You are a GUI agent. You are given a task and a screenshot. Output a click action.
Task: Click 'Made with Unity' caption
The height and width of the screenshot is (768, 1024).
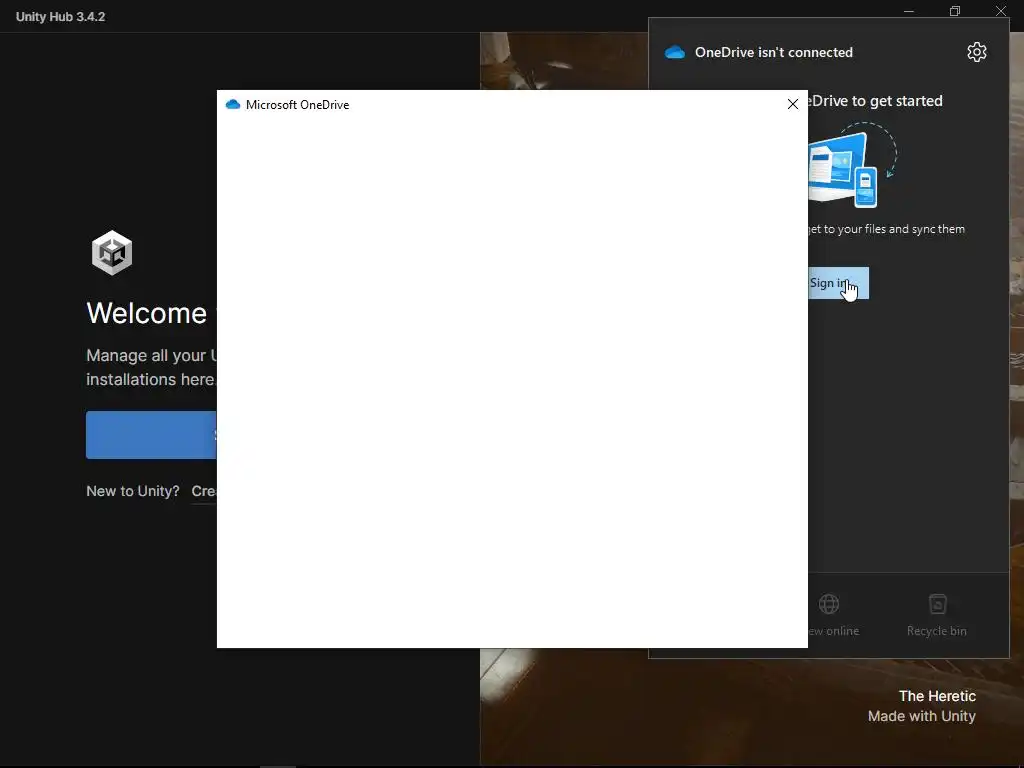pos(921,716)
